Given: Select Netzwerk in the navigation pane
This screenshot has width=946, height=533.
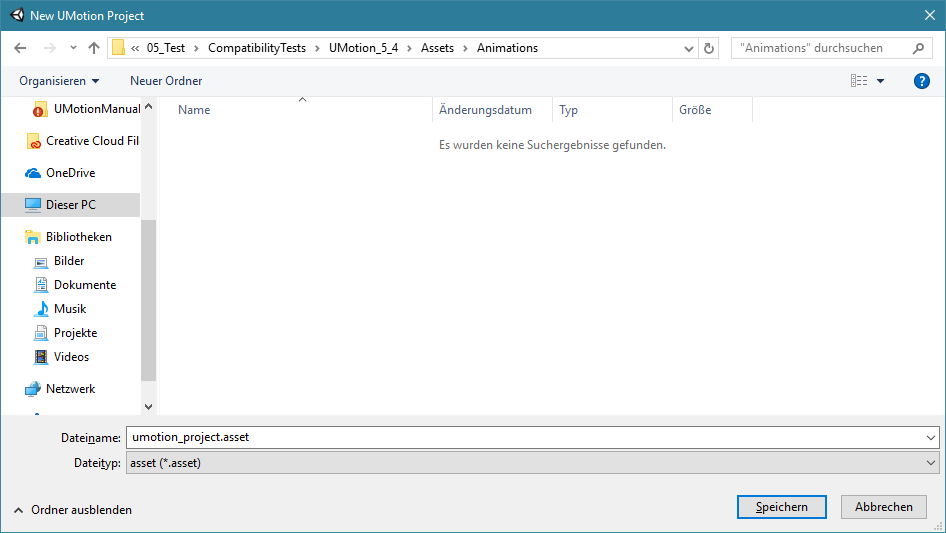Looking at the screenshot, I should click(70, 389).
